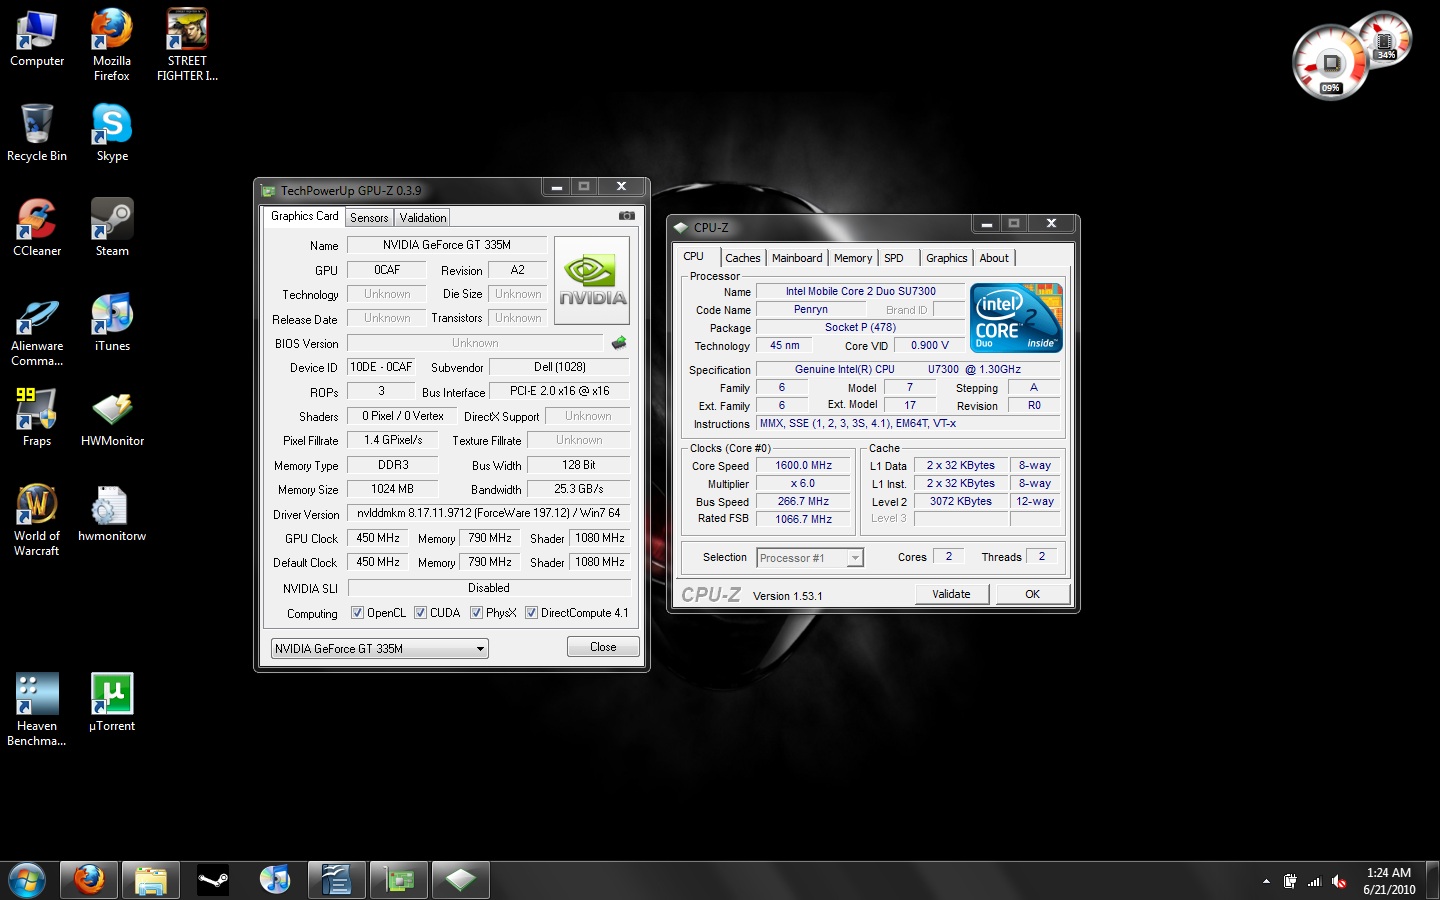
Task: Toggle the CUDA checkbox
Action: pos(420,613)
